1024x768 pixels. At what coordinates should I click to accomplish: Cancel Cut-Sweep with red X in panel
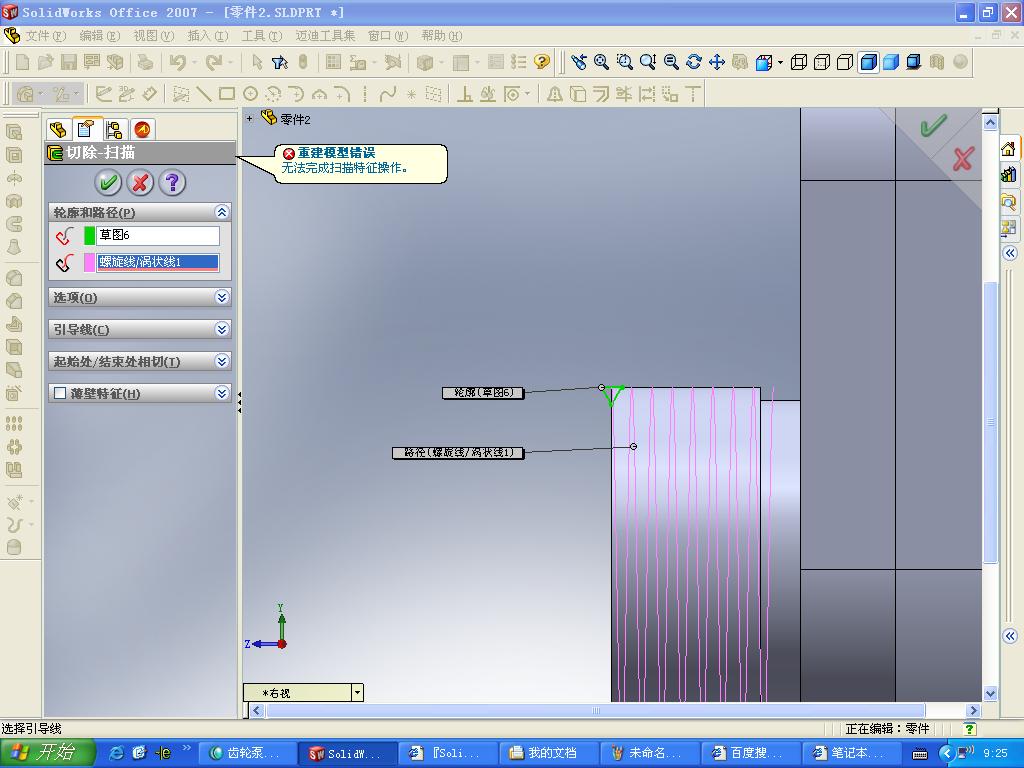(140, 182)
